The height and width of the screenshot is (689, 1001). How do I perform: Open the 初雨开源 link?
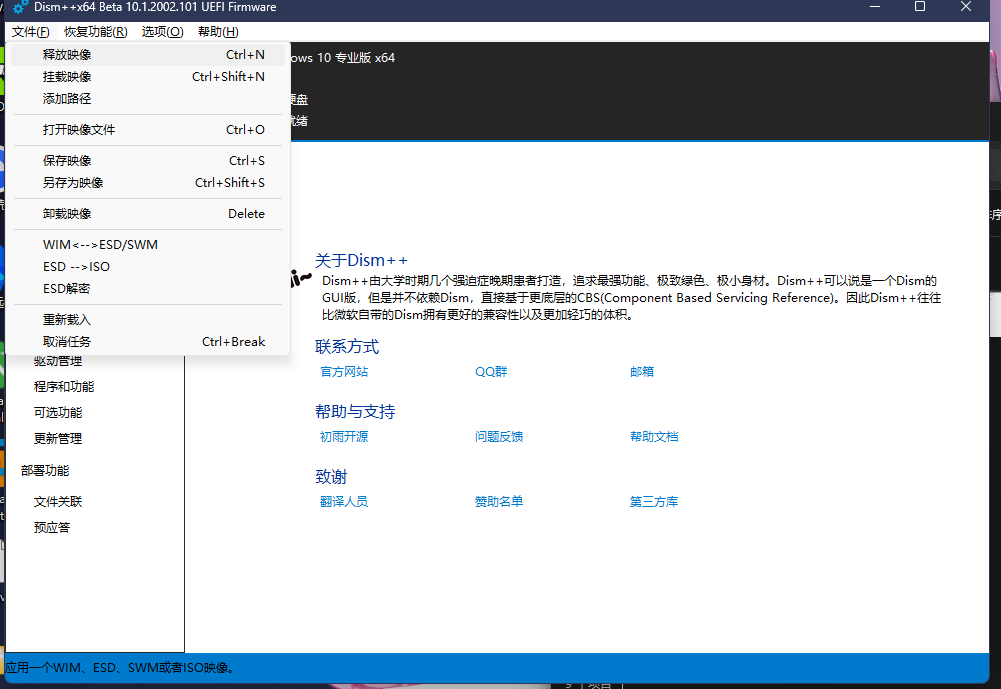coord(344,437)
